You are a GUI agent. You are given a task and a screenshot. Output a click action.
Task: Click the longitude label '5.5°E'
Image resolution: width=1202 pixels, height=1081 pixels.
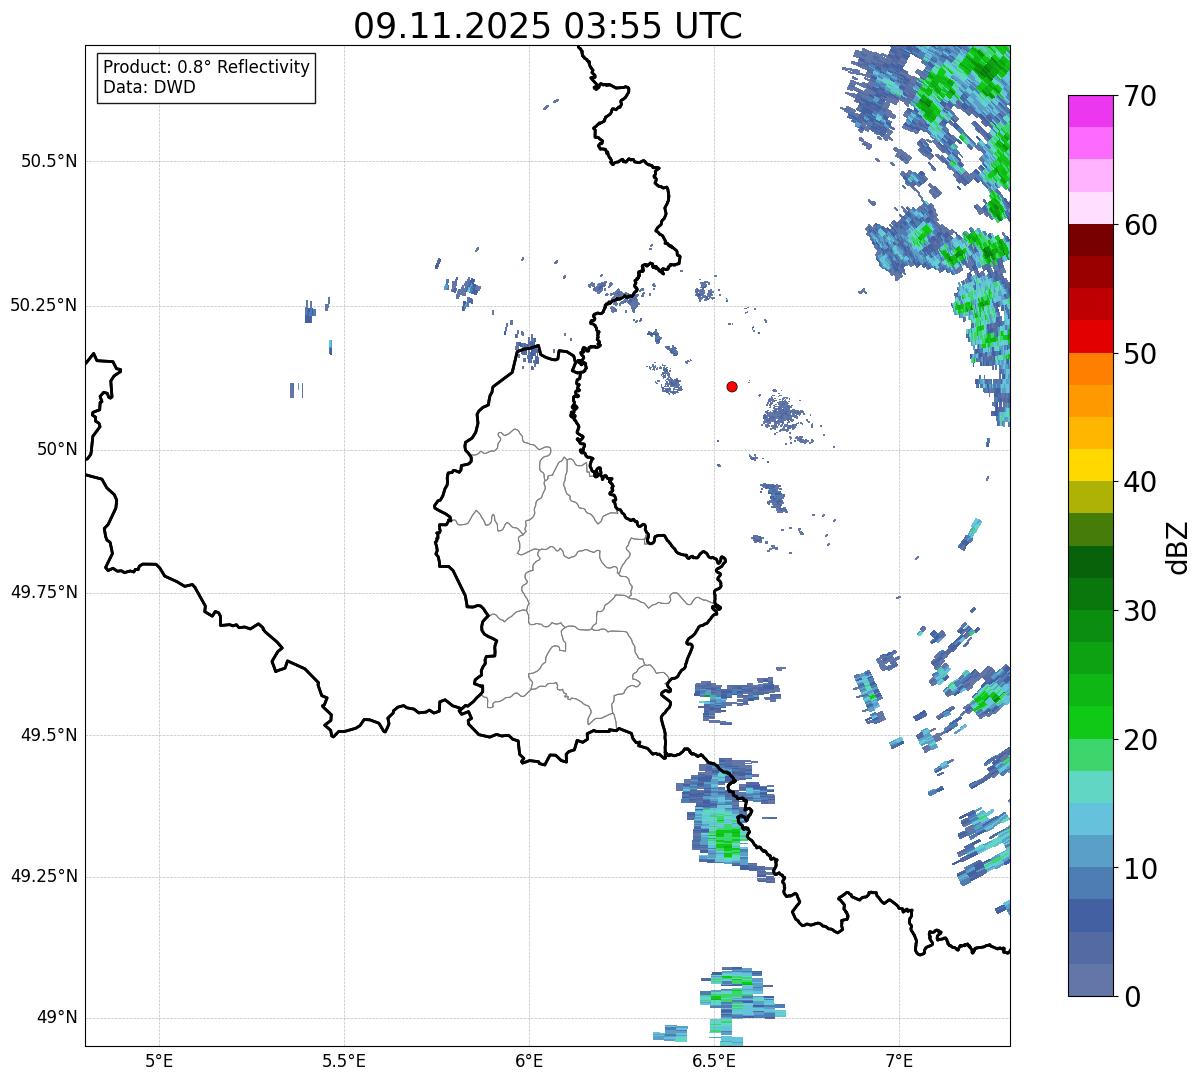(344, 1060)
